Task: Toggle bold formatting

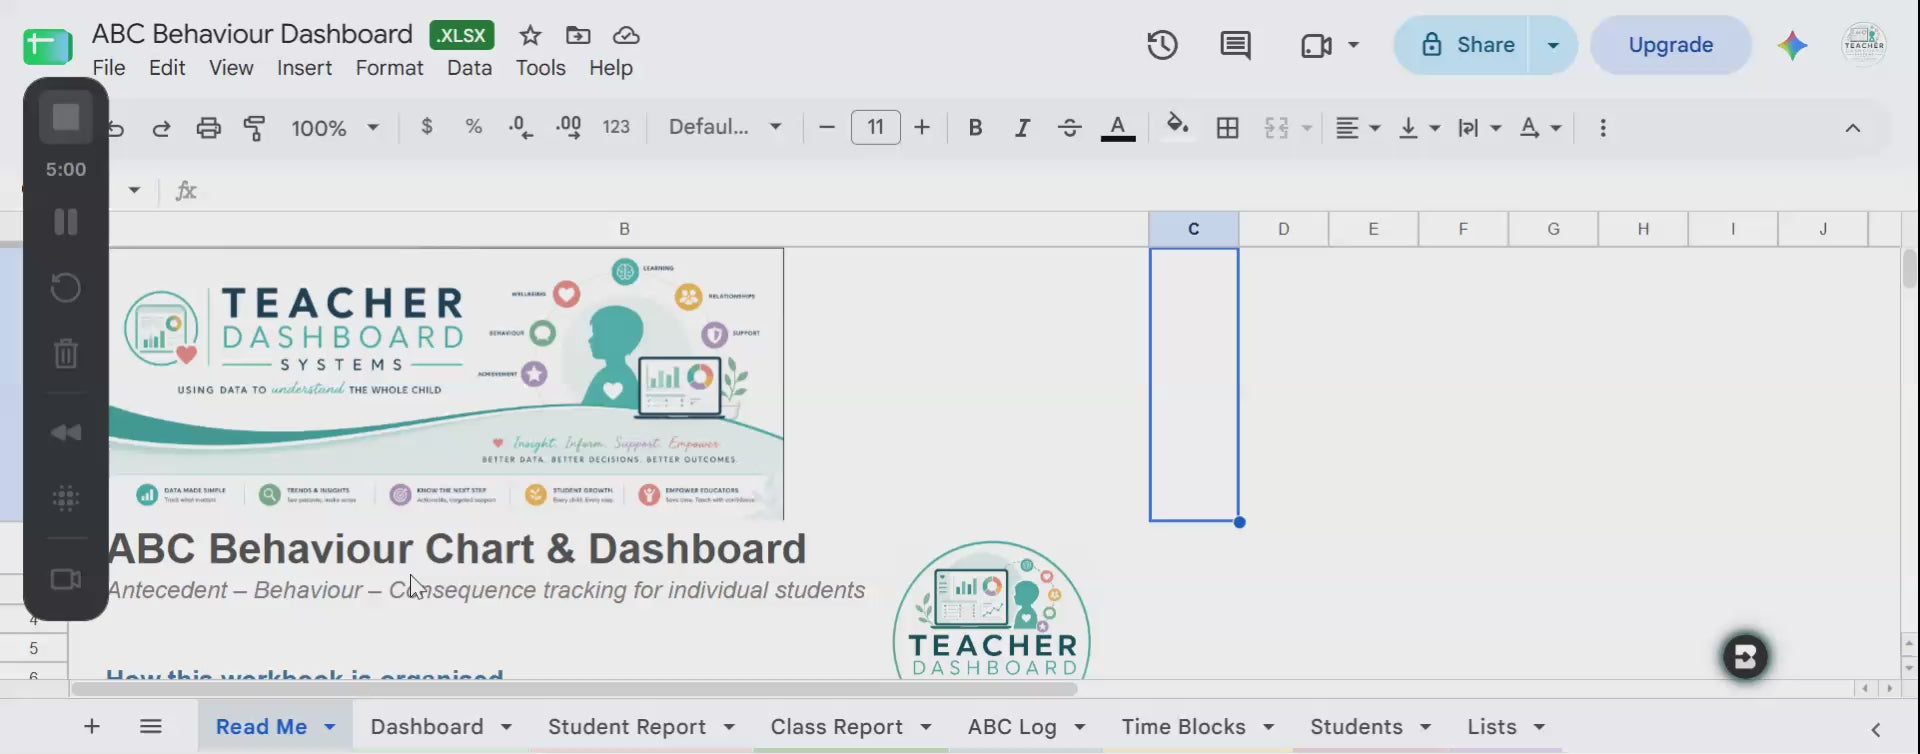Action: (975, 128)
